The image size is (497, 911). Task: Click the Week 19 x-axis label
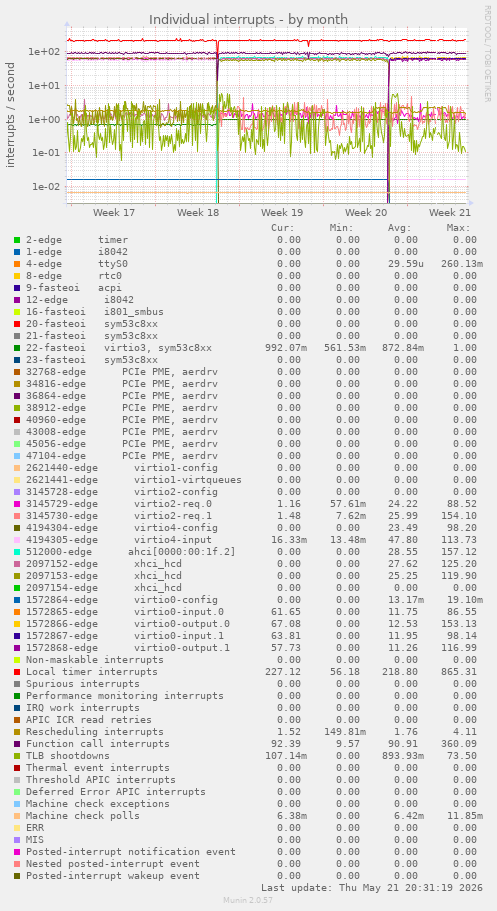click(x=282, y=213)
